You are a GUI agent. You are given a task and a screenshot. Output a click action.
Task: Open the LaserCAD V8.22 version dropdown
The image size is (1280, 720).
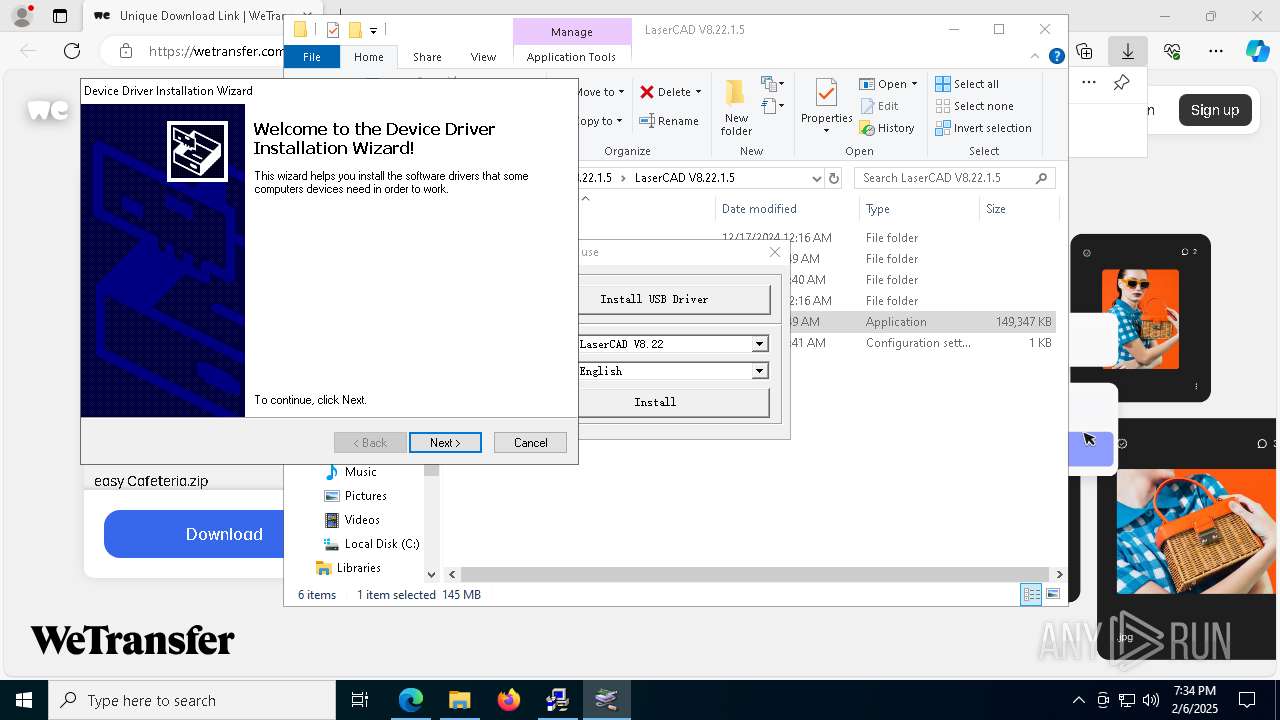[x=759, y=344]
